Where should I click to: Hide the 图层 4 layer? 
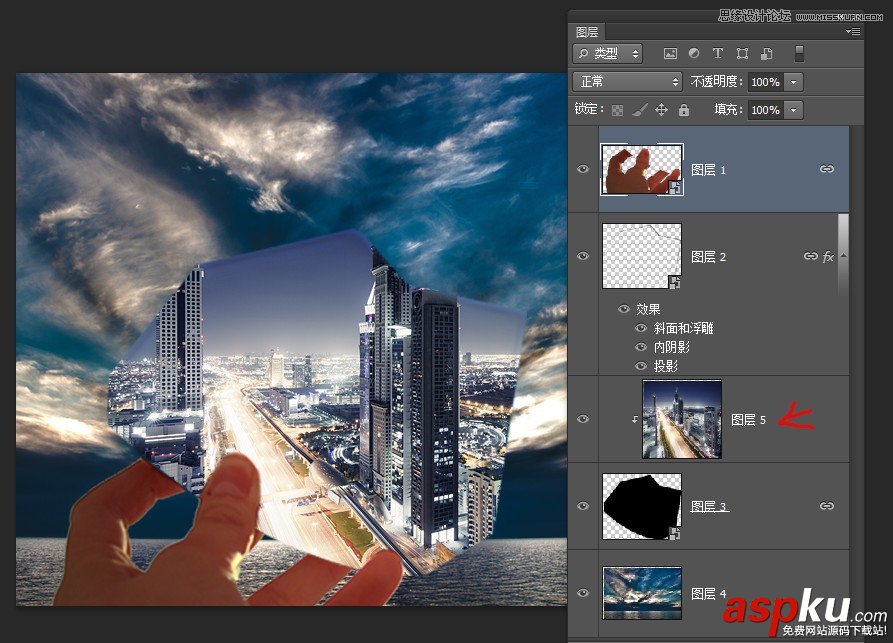pyautogui.click(x=582, y=593)
